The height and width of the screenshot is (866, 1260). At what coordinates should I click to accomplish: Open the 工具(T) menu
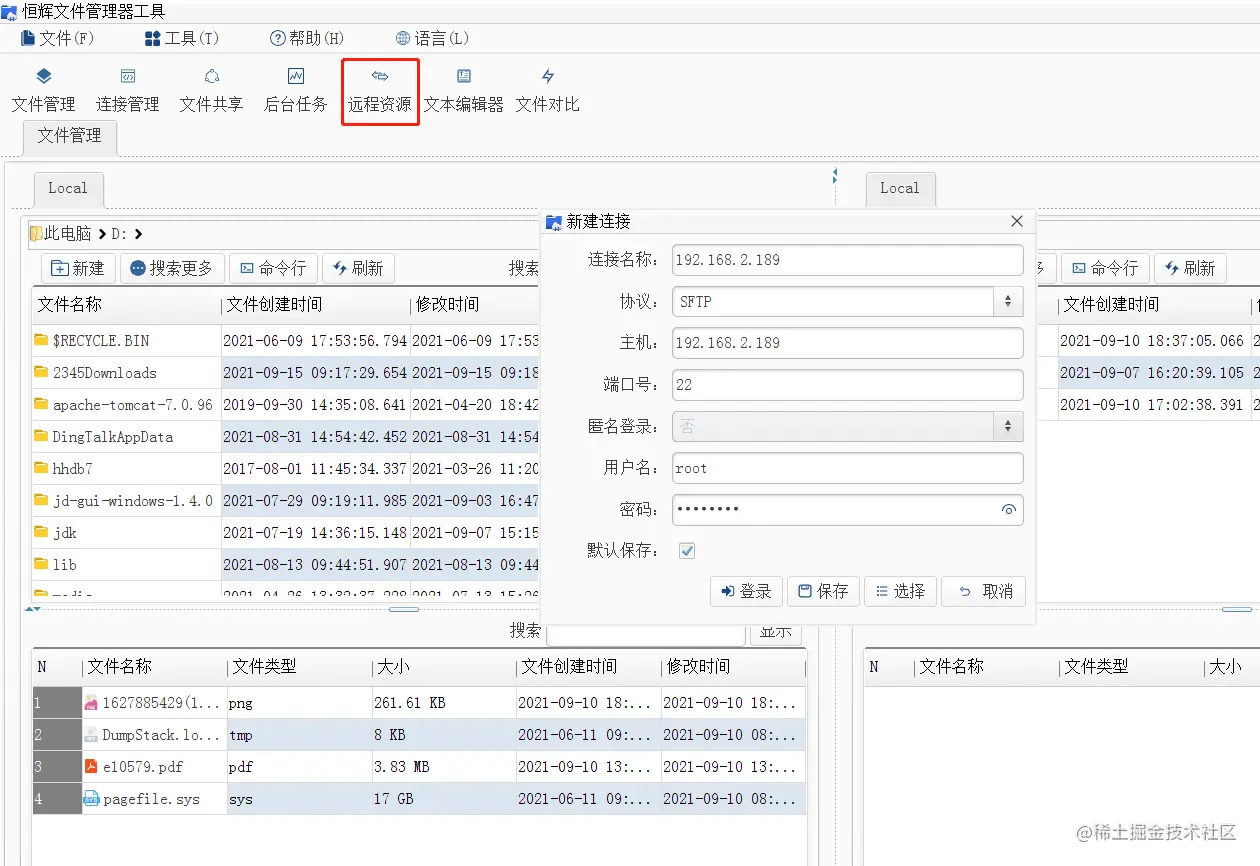(x=182, y=38)
